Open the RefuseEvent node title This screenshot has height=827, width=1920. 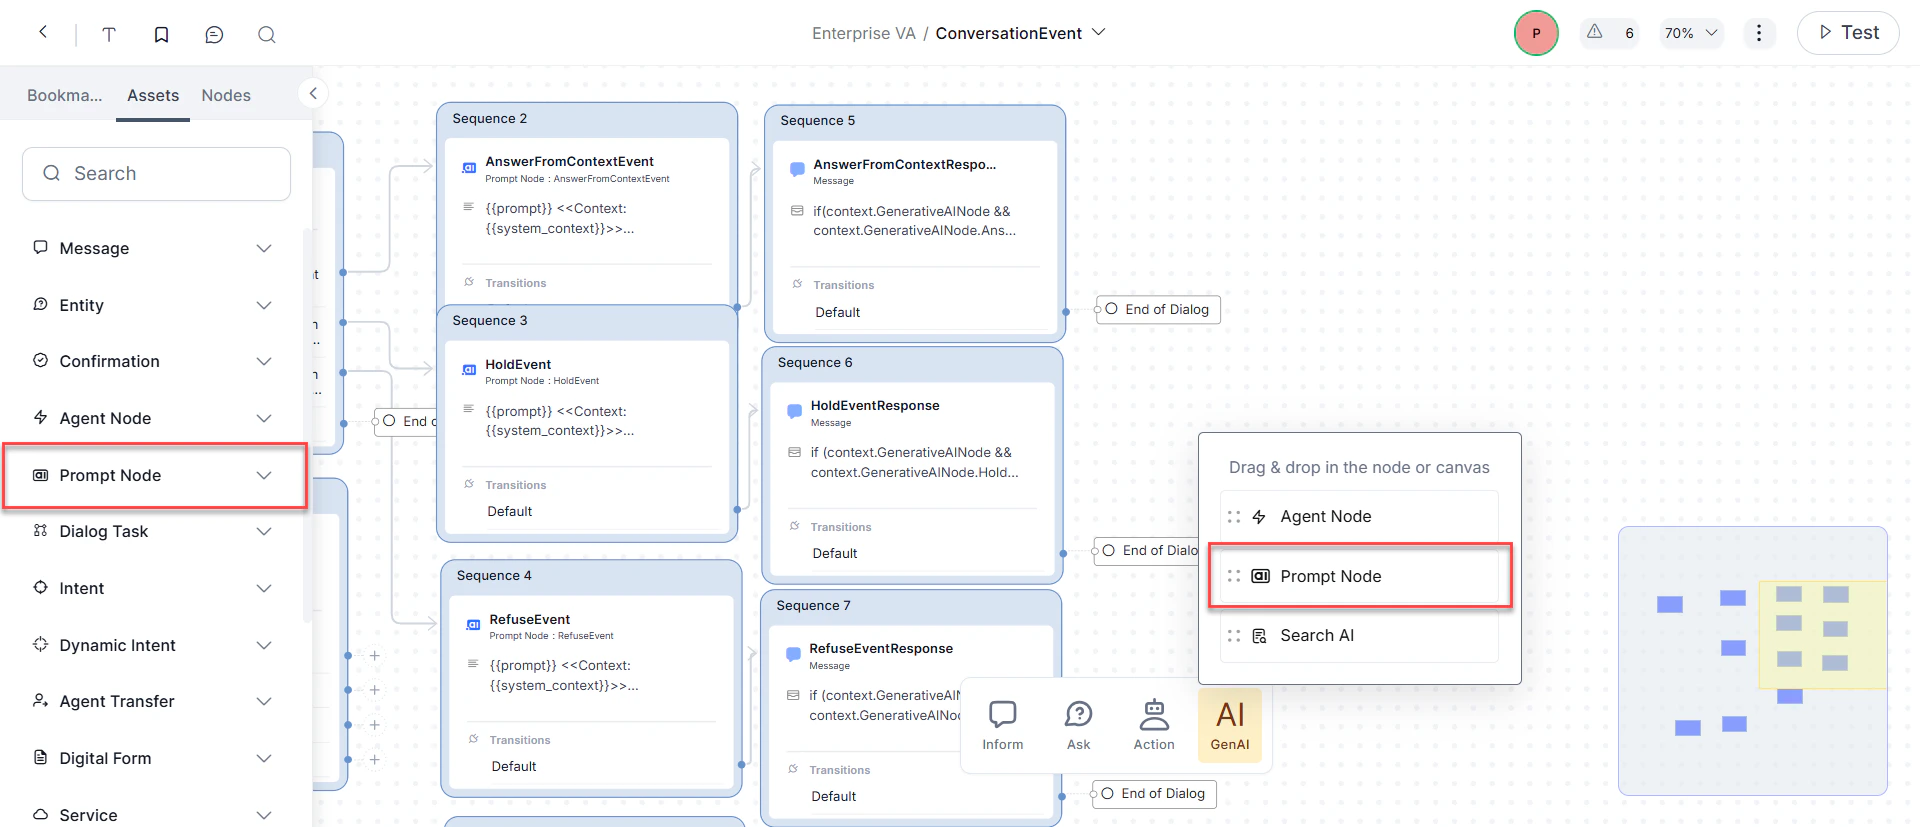[x=530, y=619]
